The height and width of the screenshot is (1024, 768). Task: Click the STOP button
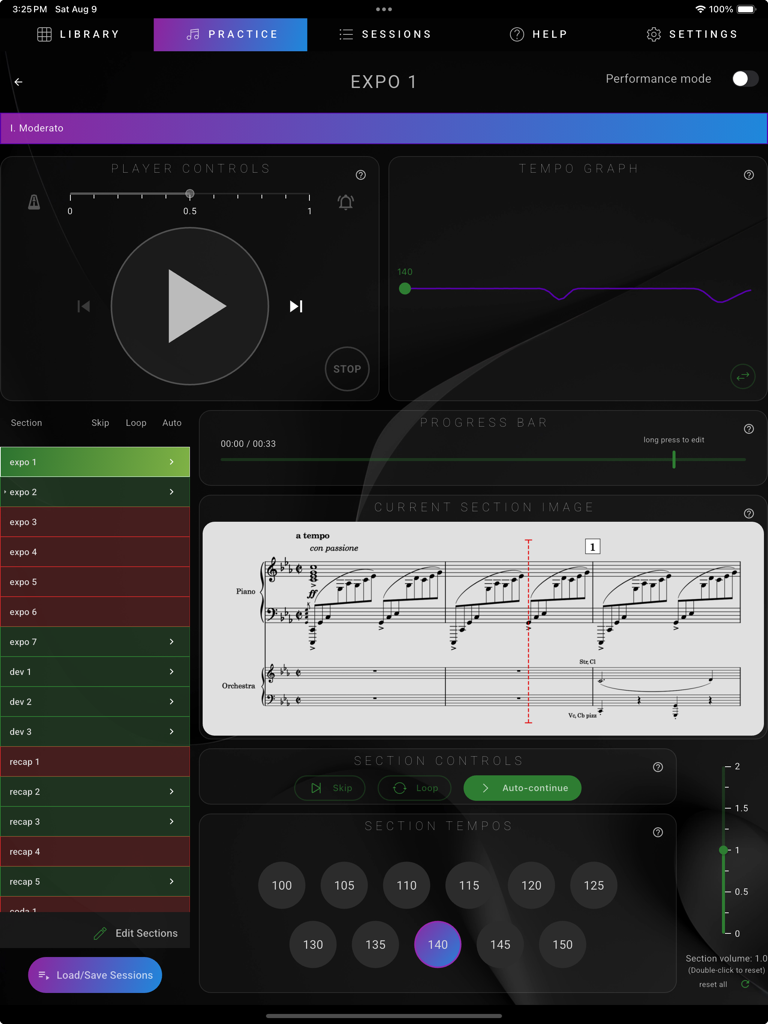[347, 369]
